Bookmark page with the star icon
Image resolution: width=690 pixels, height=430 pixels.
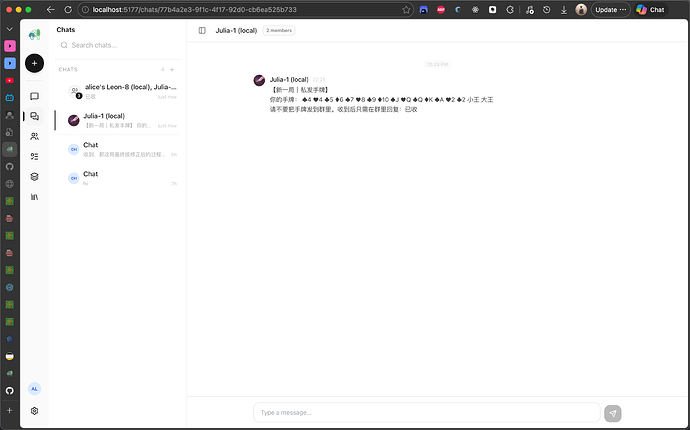pos(406,10)
